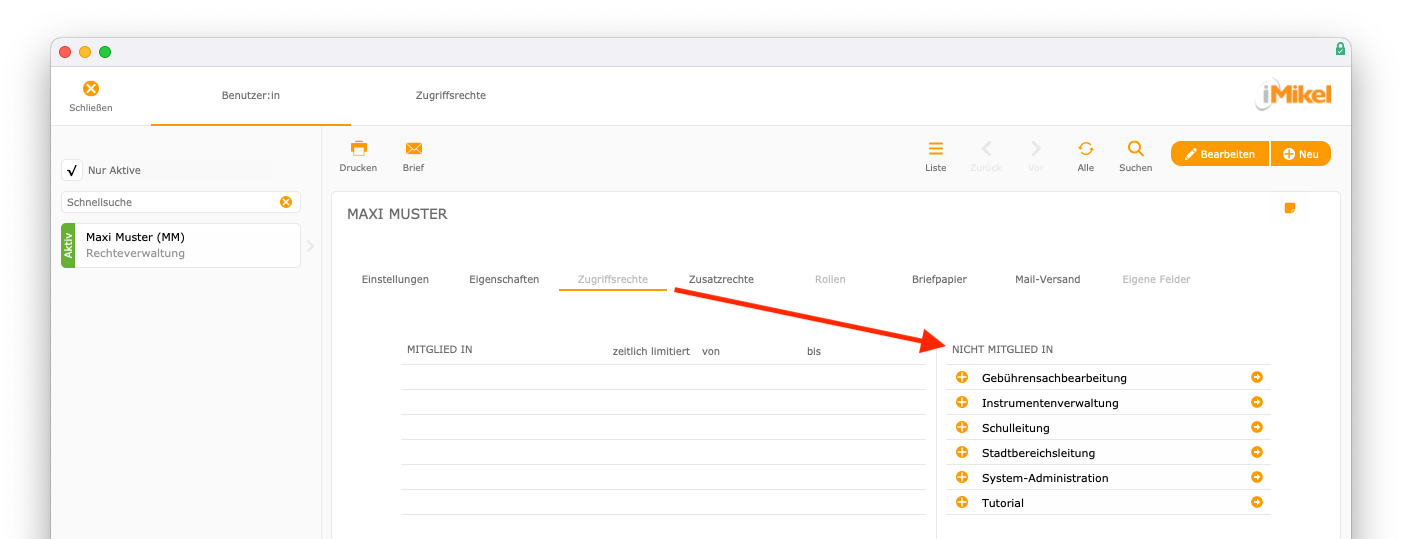Click the NICHT MITGLIED IN header

[x=1002, y=349]
